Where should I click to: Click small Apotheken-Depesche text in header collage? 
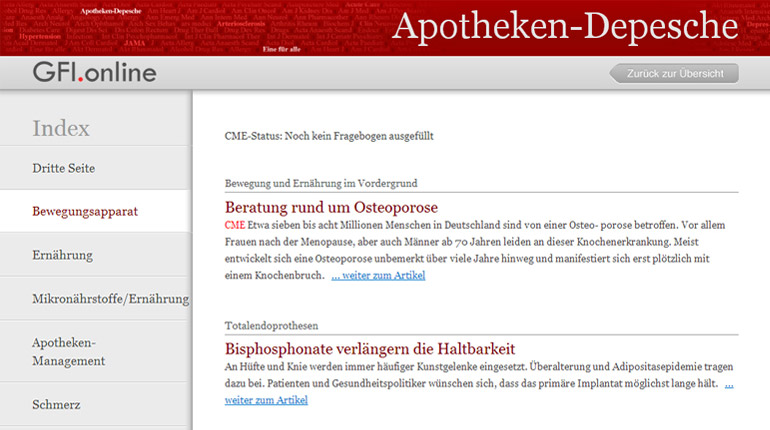tap(111, 11)
